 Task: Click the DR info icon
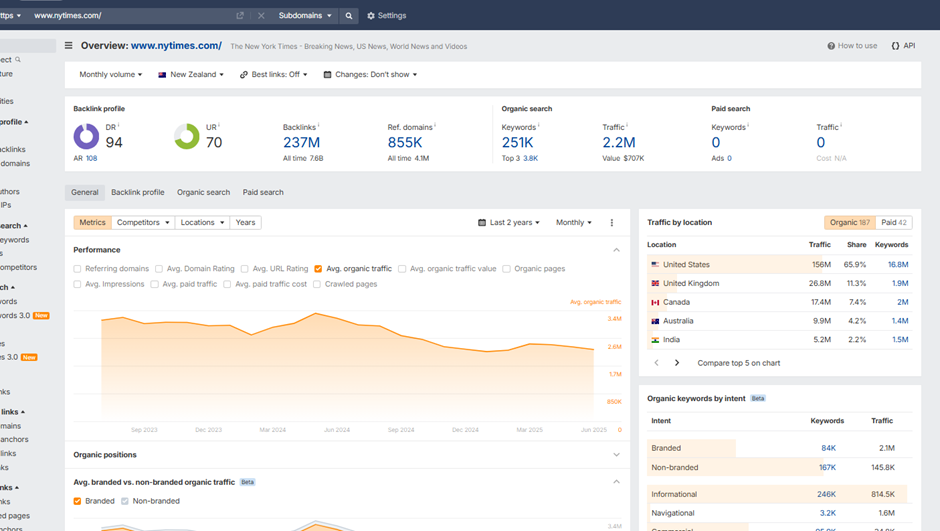[119, 125]
